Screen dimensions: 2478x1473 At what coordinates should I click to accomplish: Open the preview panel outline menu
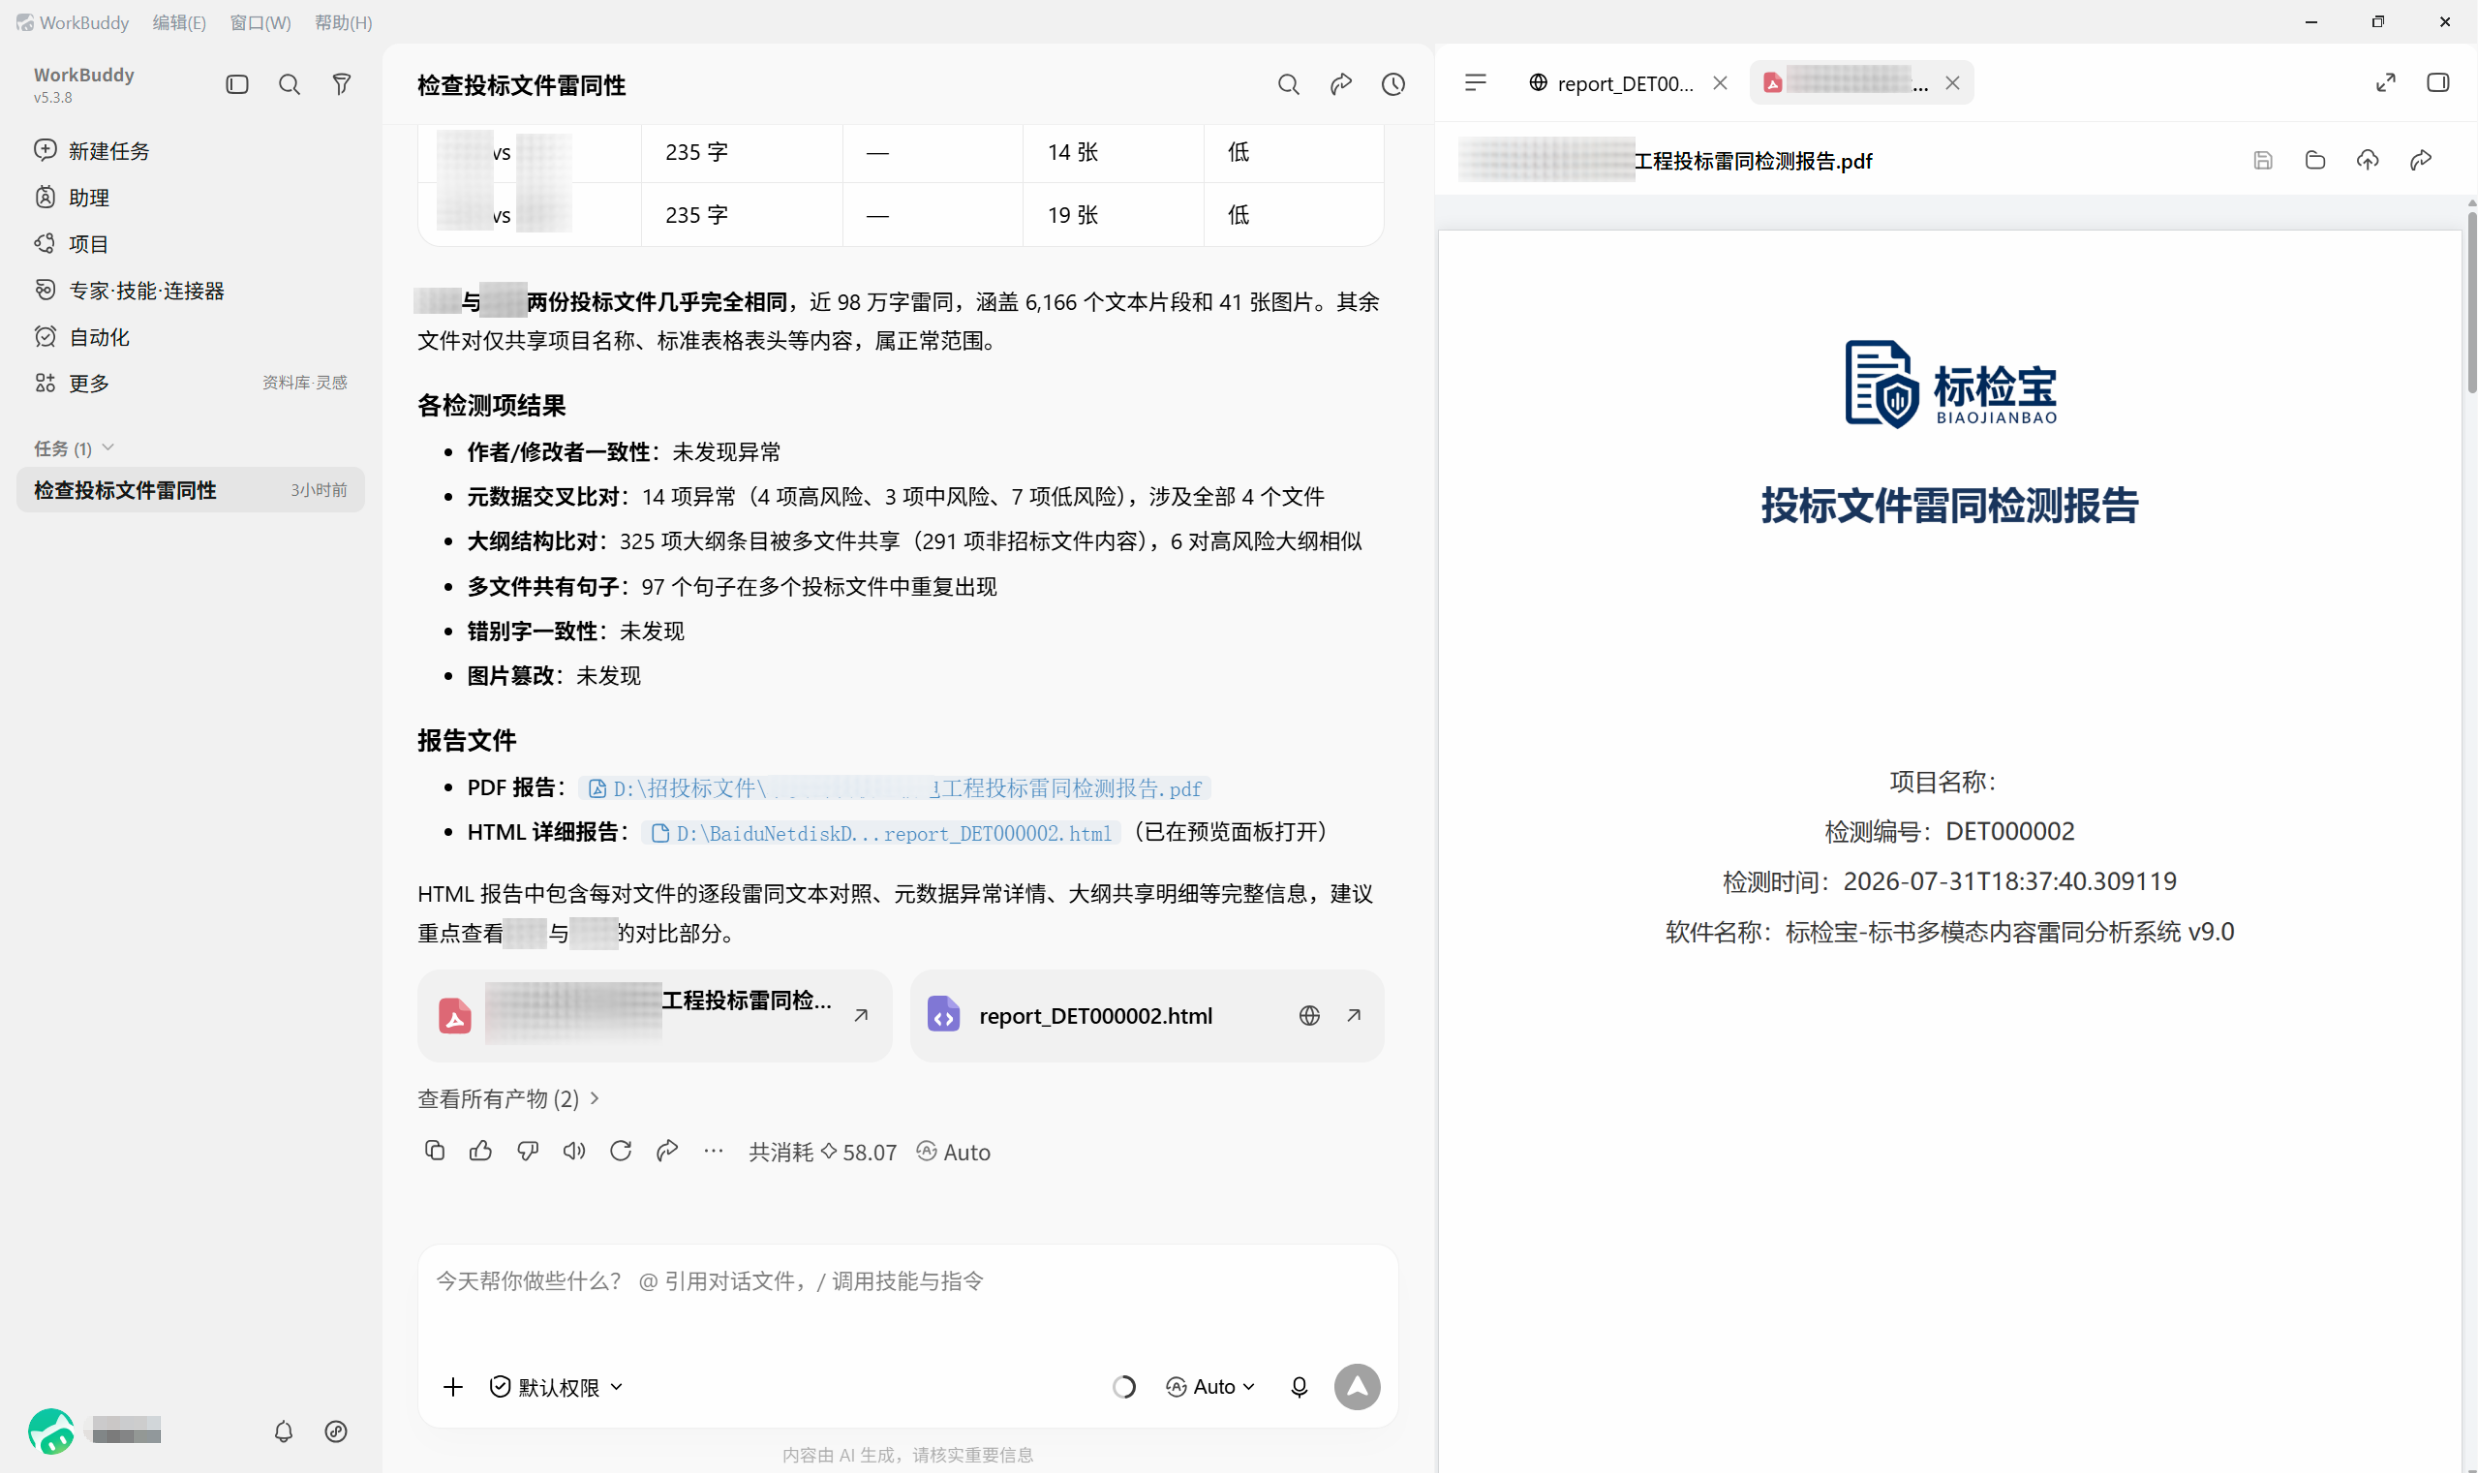pos(1475,83)
